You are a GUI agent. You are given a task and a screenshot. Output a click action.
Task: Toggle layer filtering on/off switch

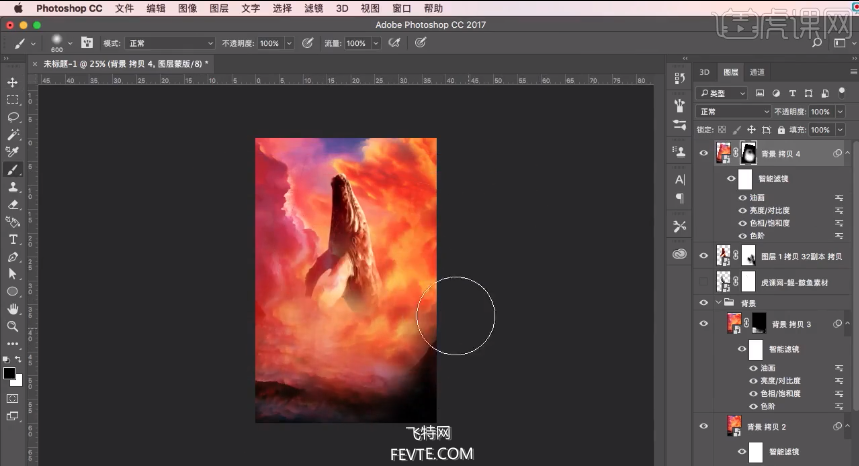pos(842,92)
